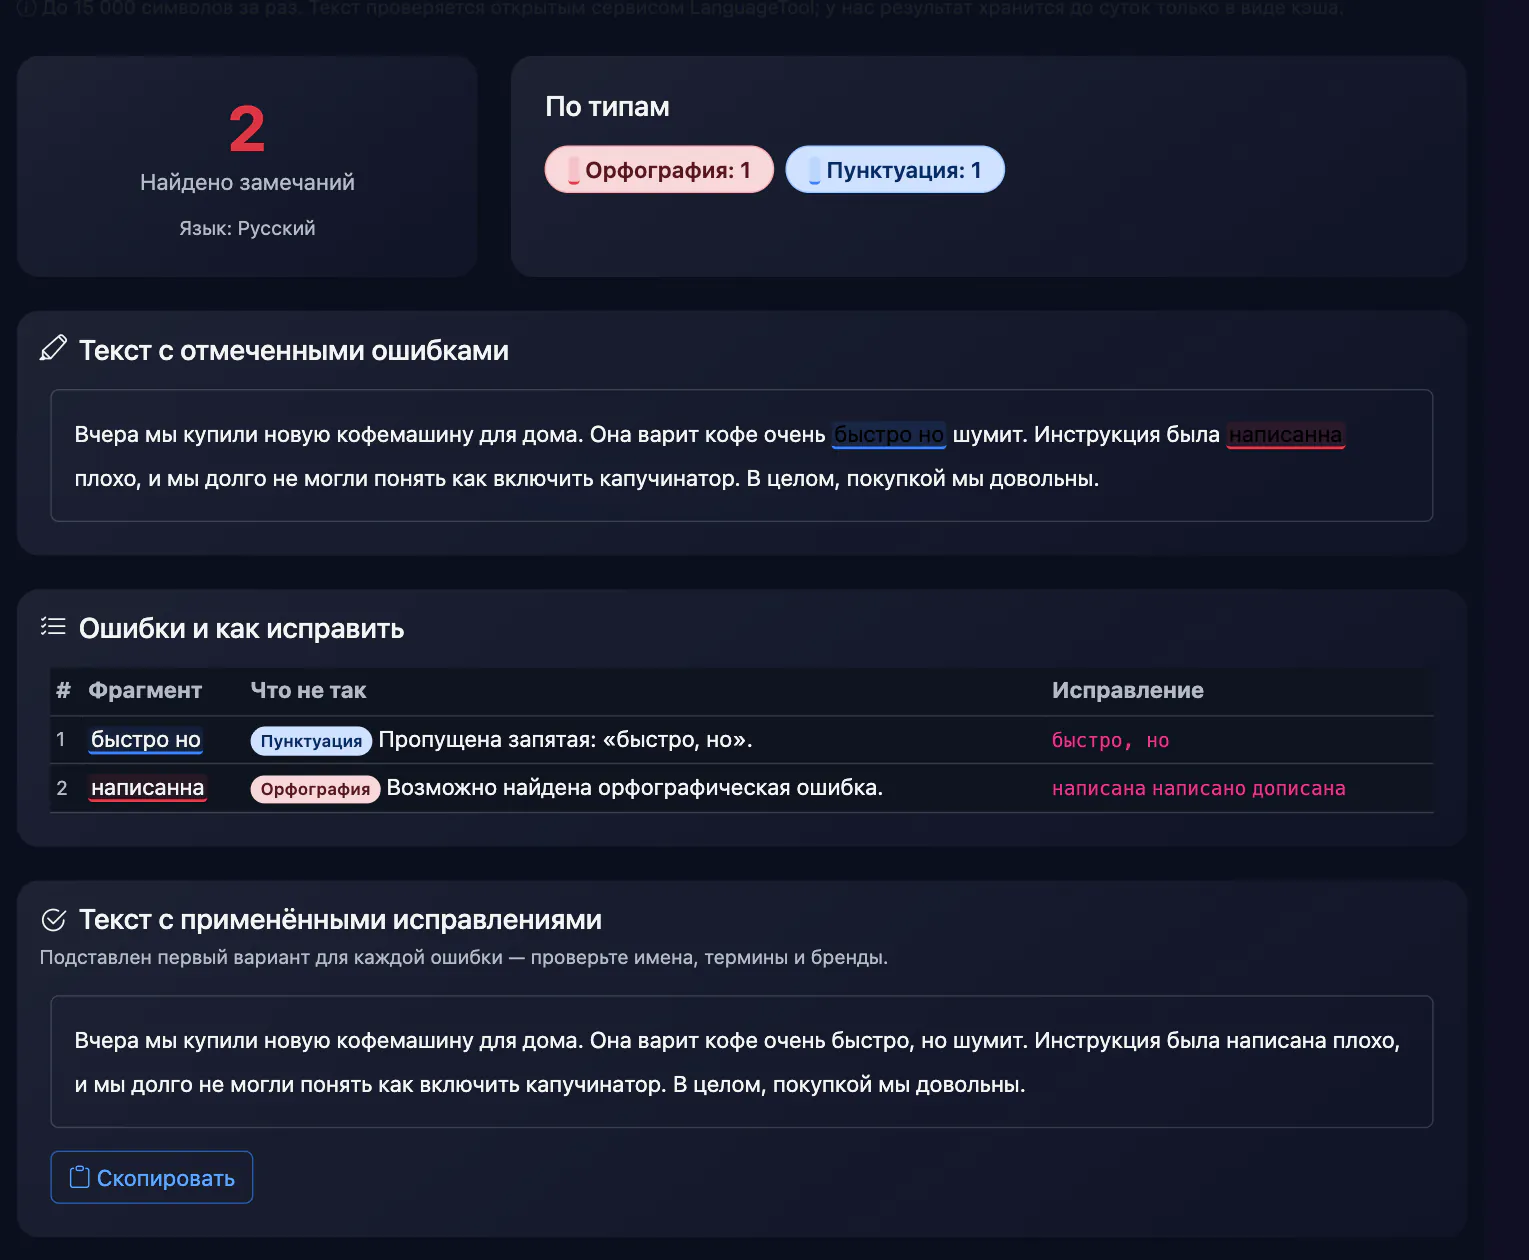Click the message «Пропущена запятая: «быстро, но».»
The width and height of the screenshot is (1529, 1260).
pyautogui.click(x=566, y=740)
